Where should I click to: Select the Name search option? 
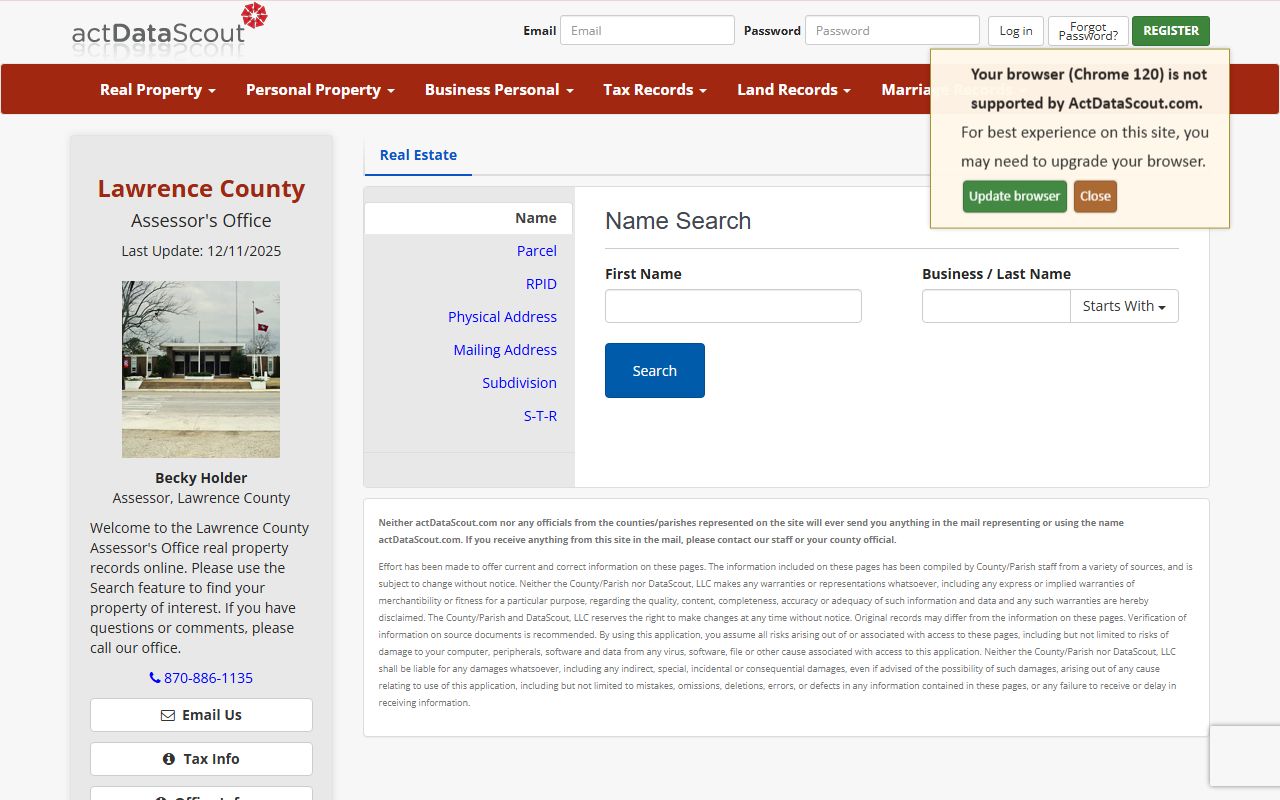(x=468, y=218)
